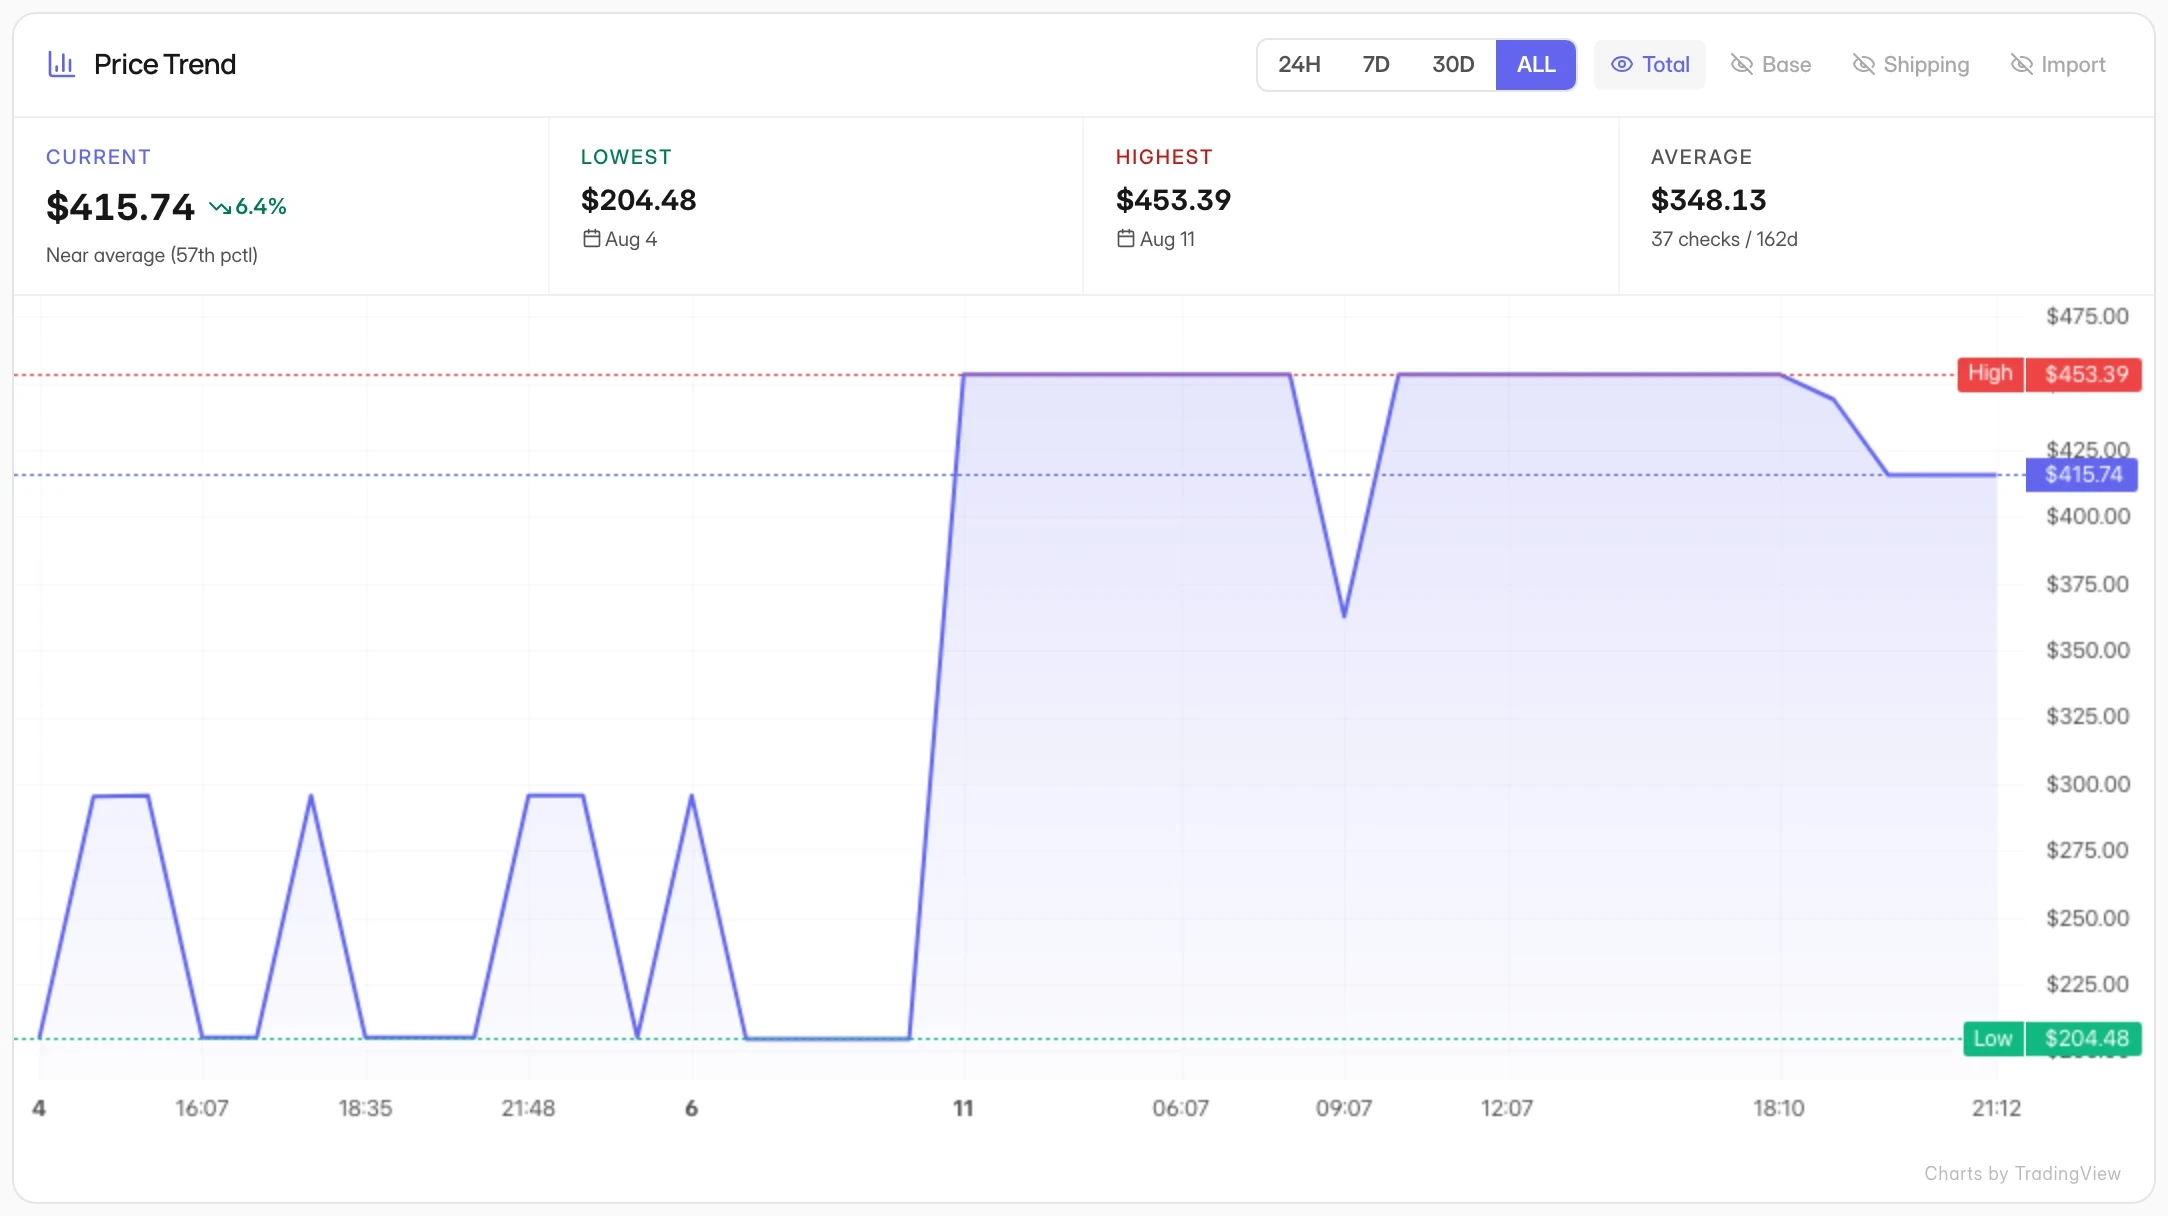Click the blue $415.74 current price marker

(2082, 474)
